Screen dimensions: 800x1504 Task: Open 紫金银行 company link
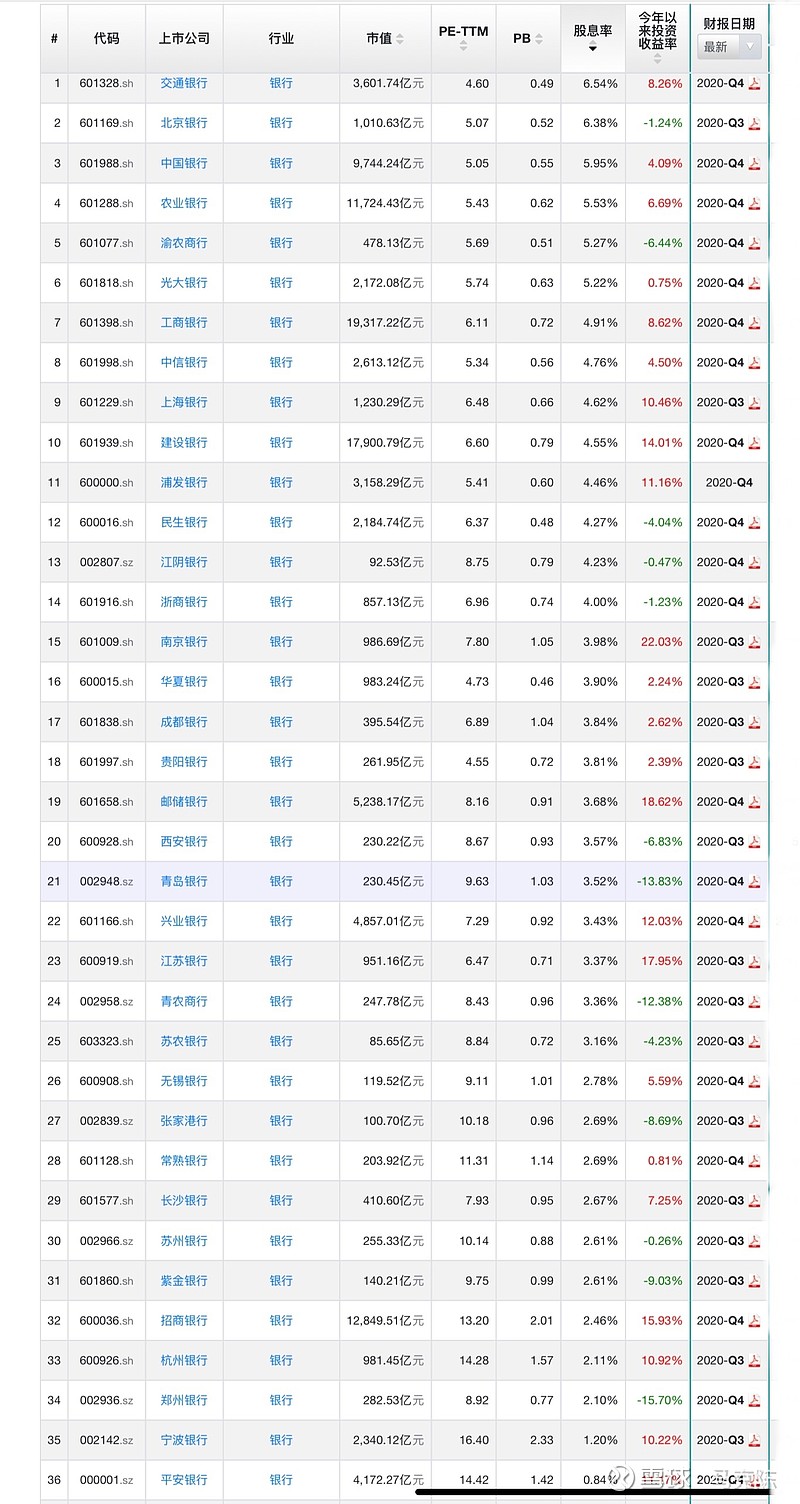pos(184,1281)
